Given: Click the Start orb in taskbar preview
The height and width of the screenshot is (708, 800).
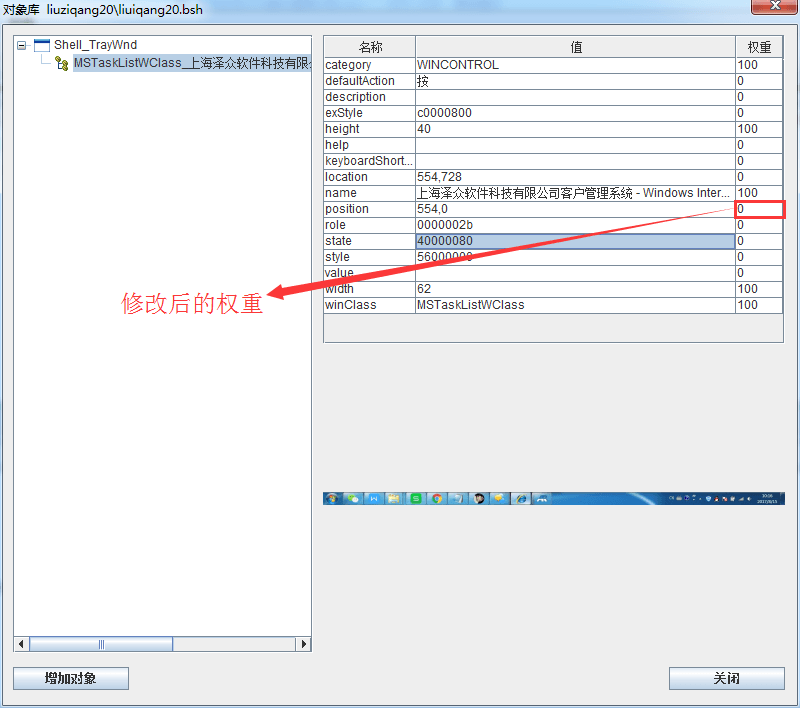Looking at the screenshot, I should pos(332,498).
